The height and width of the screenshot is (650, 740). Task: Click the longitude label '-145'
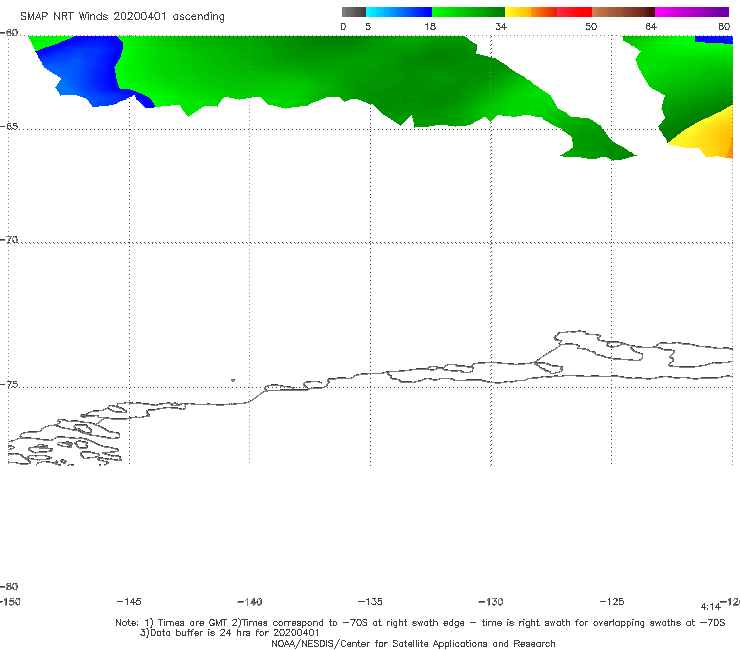coord(129,602)
